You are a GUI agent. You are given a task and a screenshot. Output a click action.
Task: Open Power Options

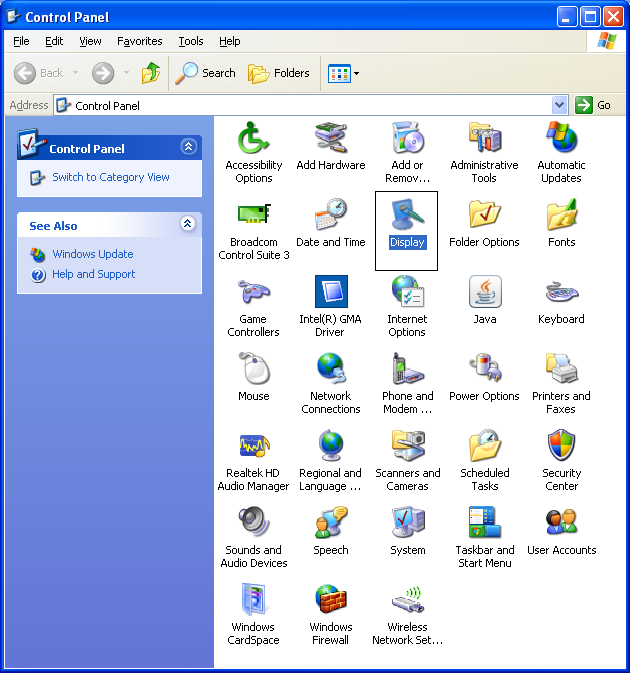pos(485,368)
